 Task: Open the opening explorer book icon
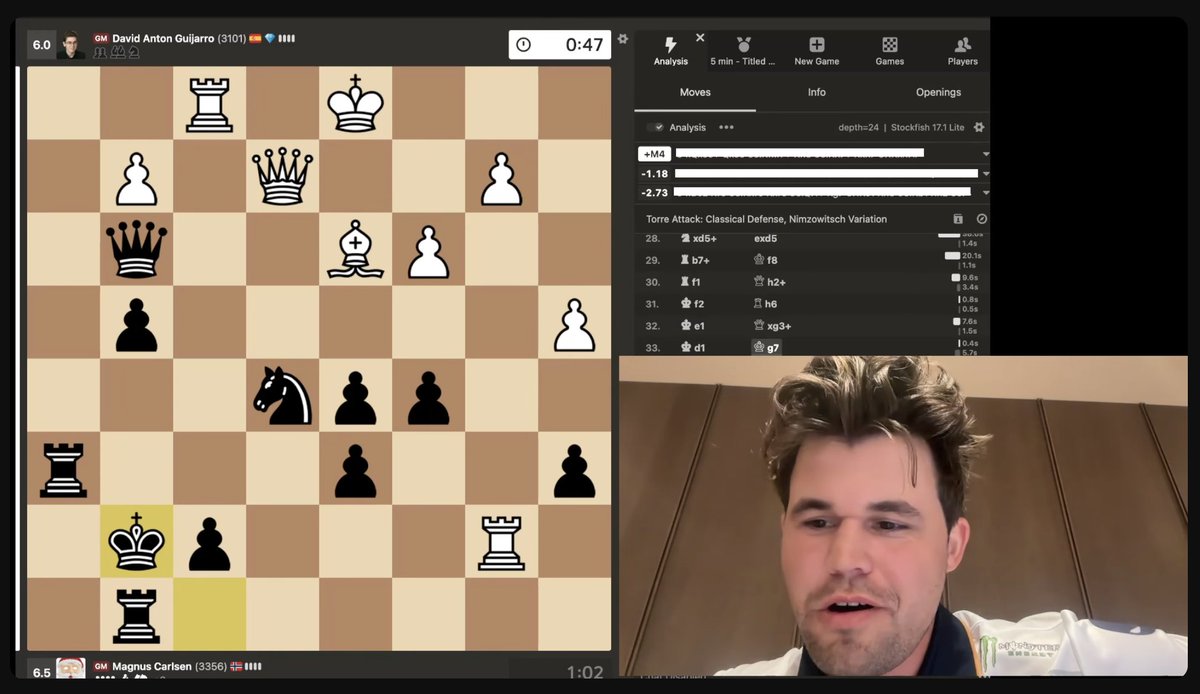pyautogui.click(x=958, y=219)
